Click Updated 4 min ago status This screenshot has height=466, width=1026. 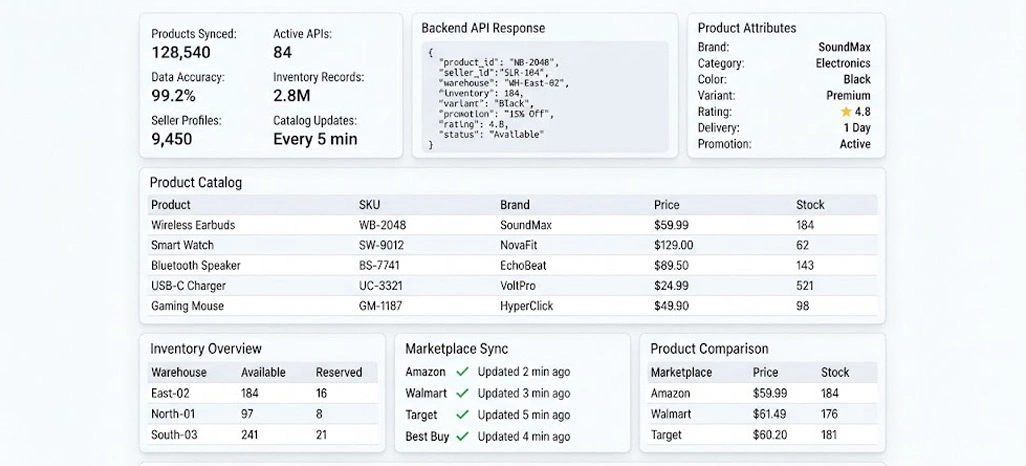pos(523,437)
